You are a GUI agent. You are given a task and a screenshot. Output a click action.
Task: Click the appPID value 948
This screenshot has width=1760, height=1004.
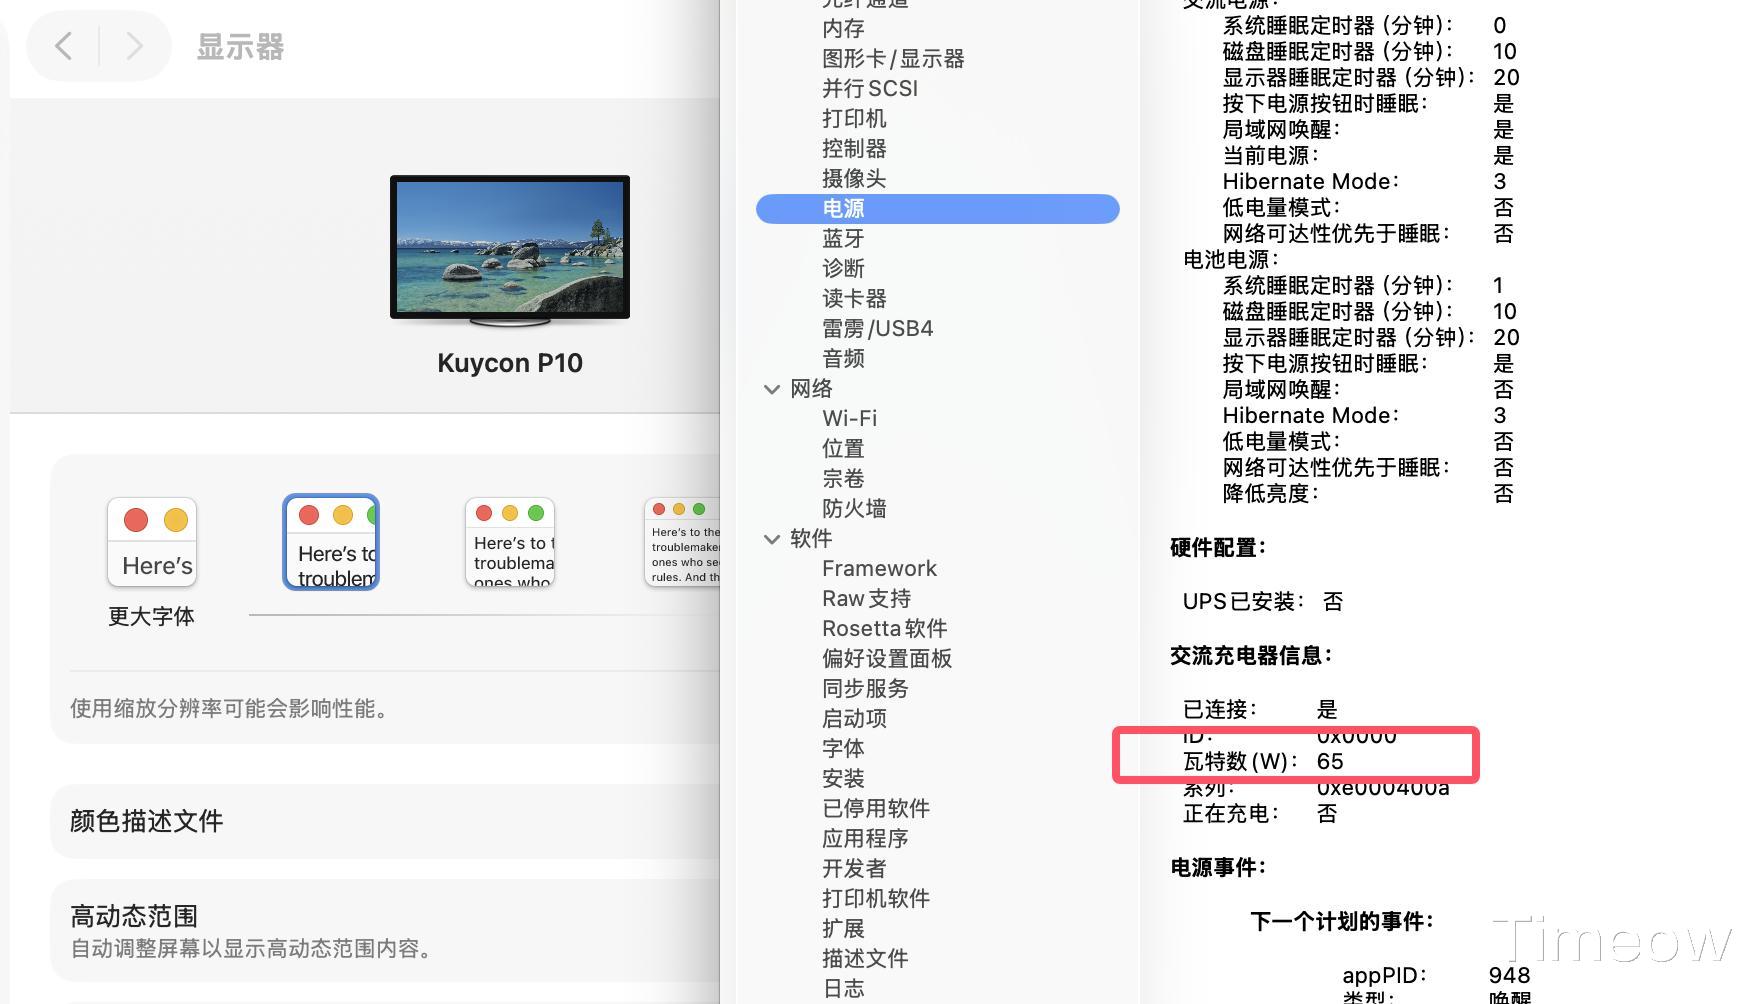tap(1509, 976)
